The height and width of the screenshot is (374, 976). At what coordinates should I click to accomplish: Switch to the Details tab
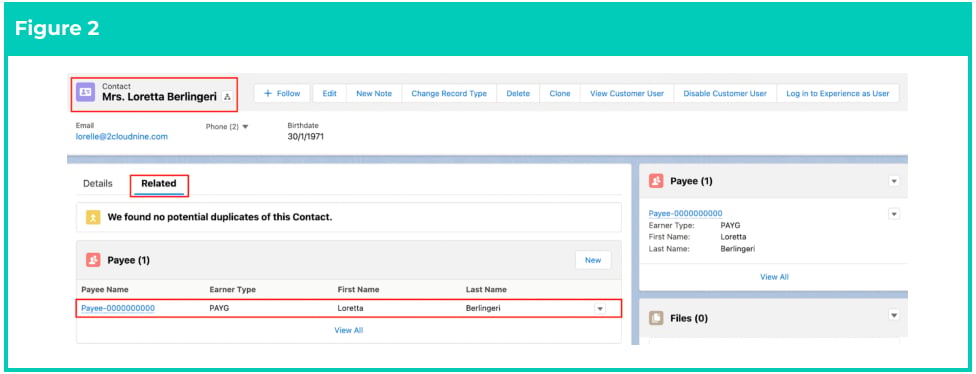click(98, 184)
